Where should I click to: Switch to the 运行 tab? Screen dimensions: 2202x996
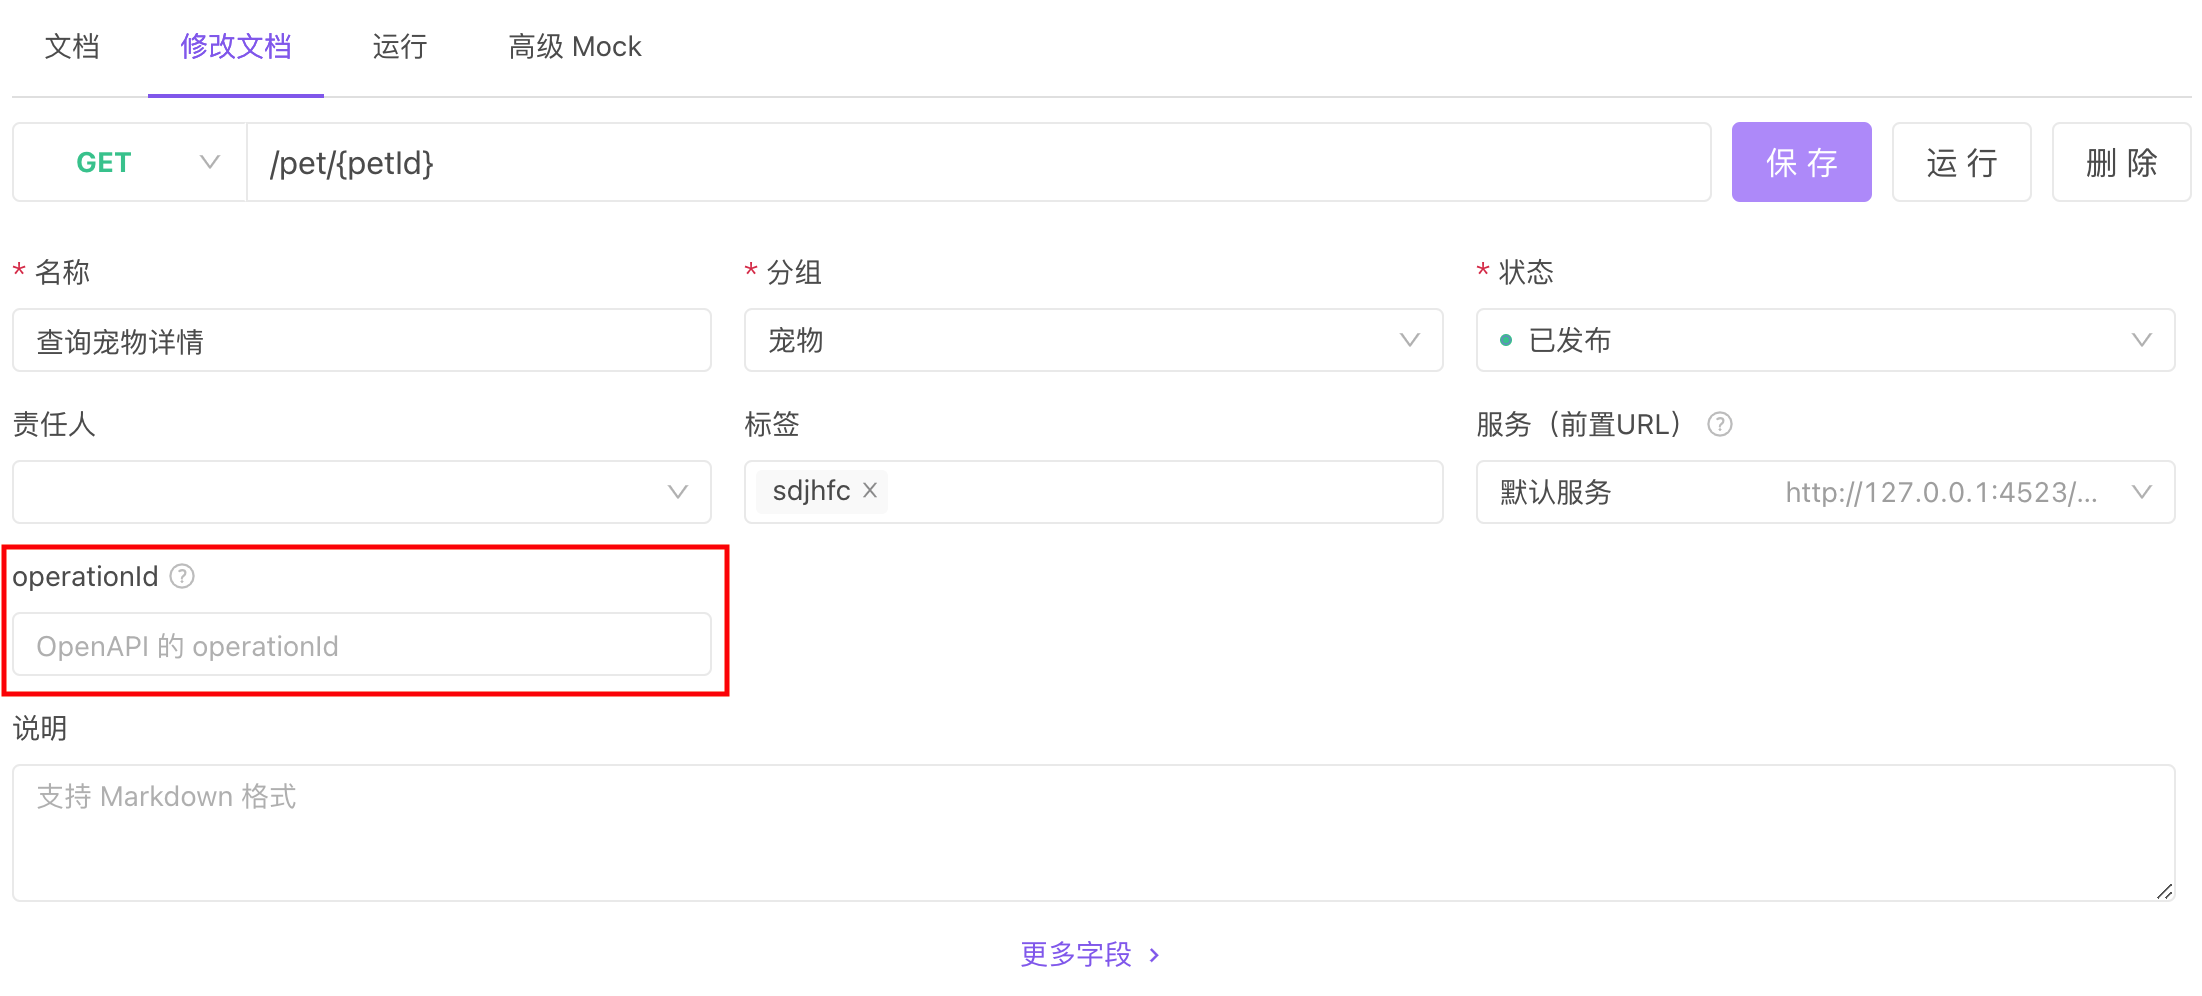click(x=400, y=47)
